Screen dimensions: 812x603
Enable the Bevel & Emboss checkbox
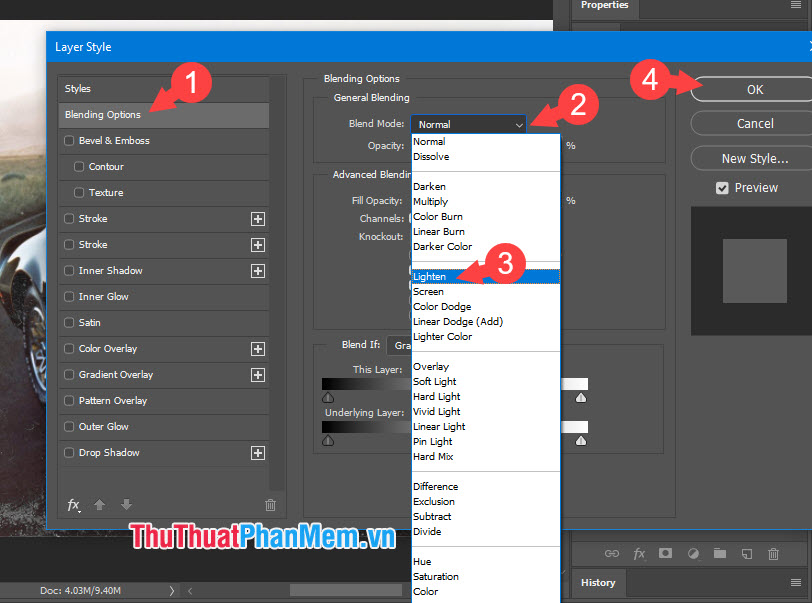point(69,141)
